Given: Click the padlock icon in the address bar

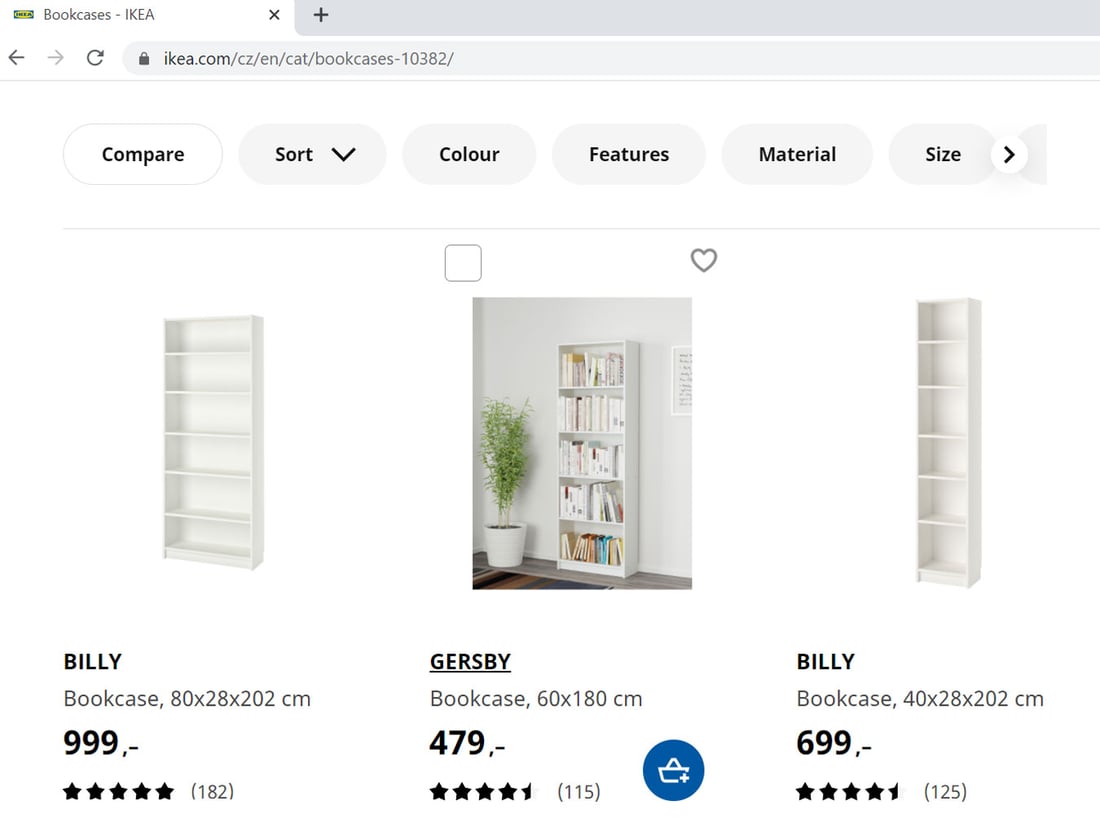Looking at the screenshot, I should point(146,58).
